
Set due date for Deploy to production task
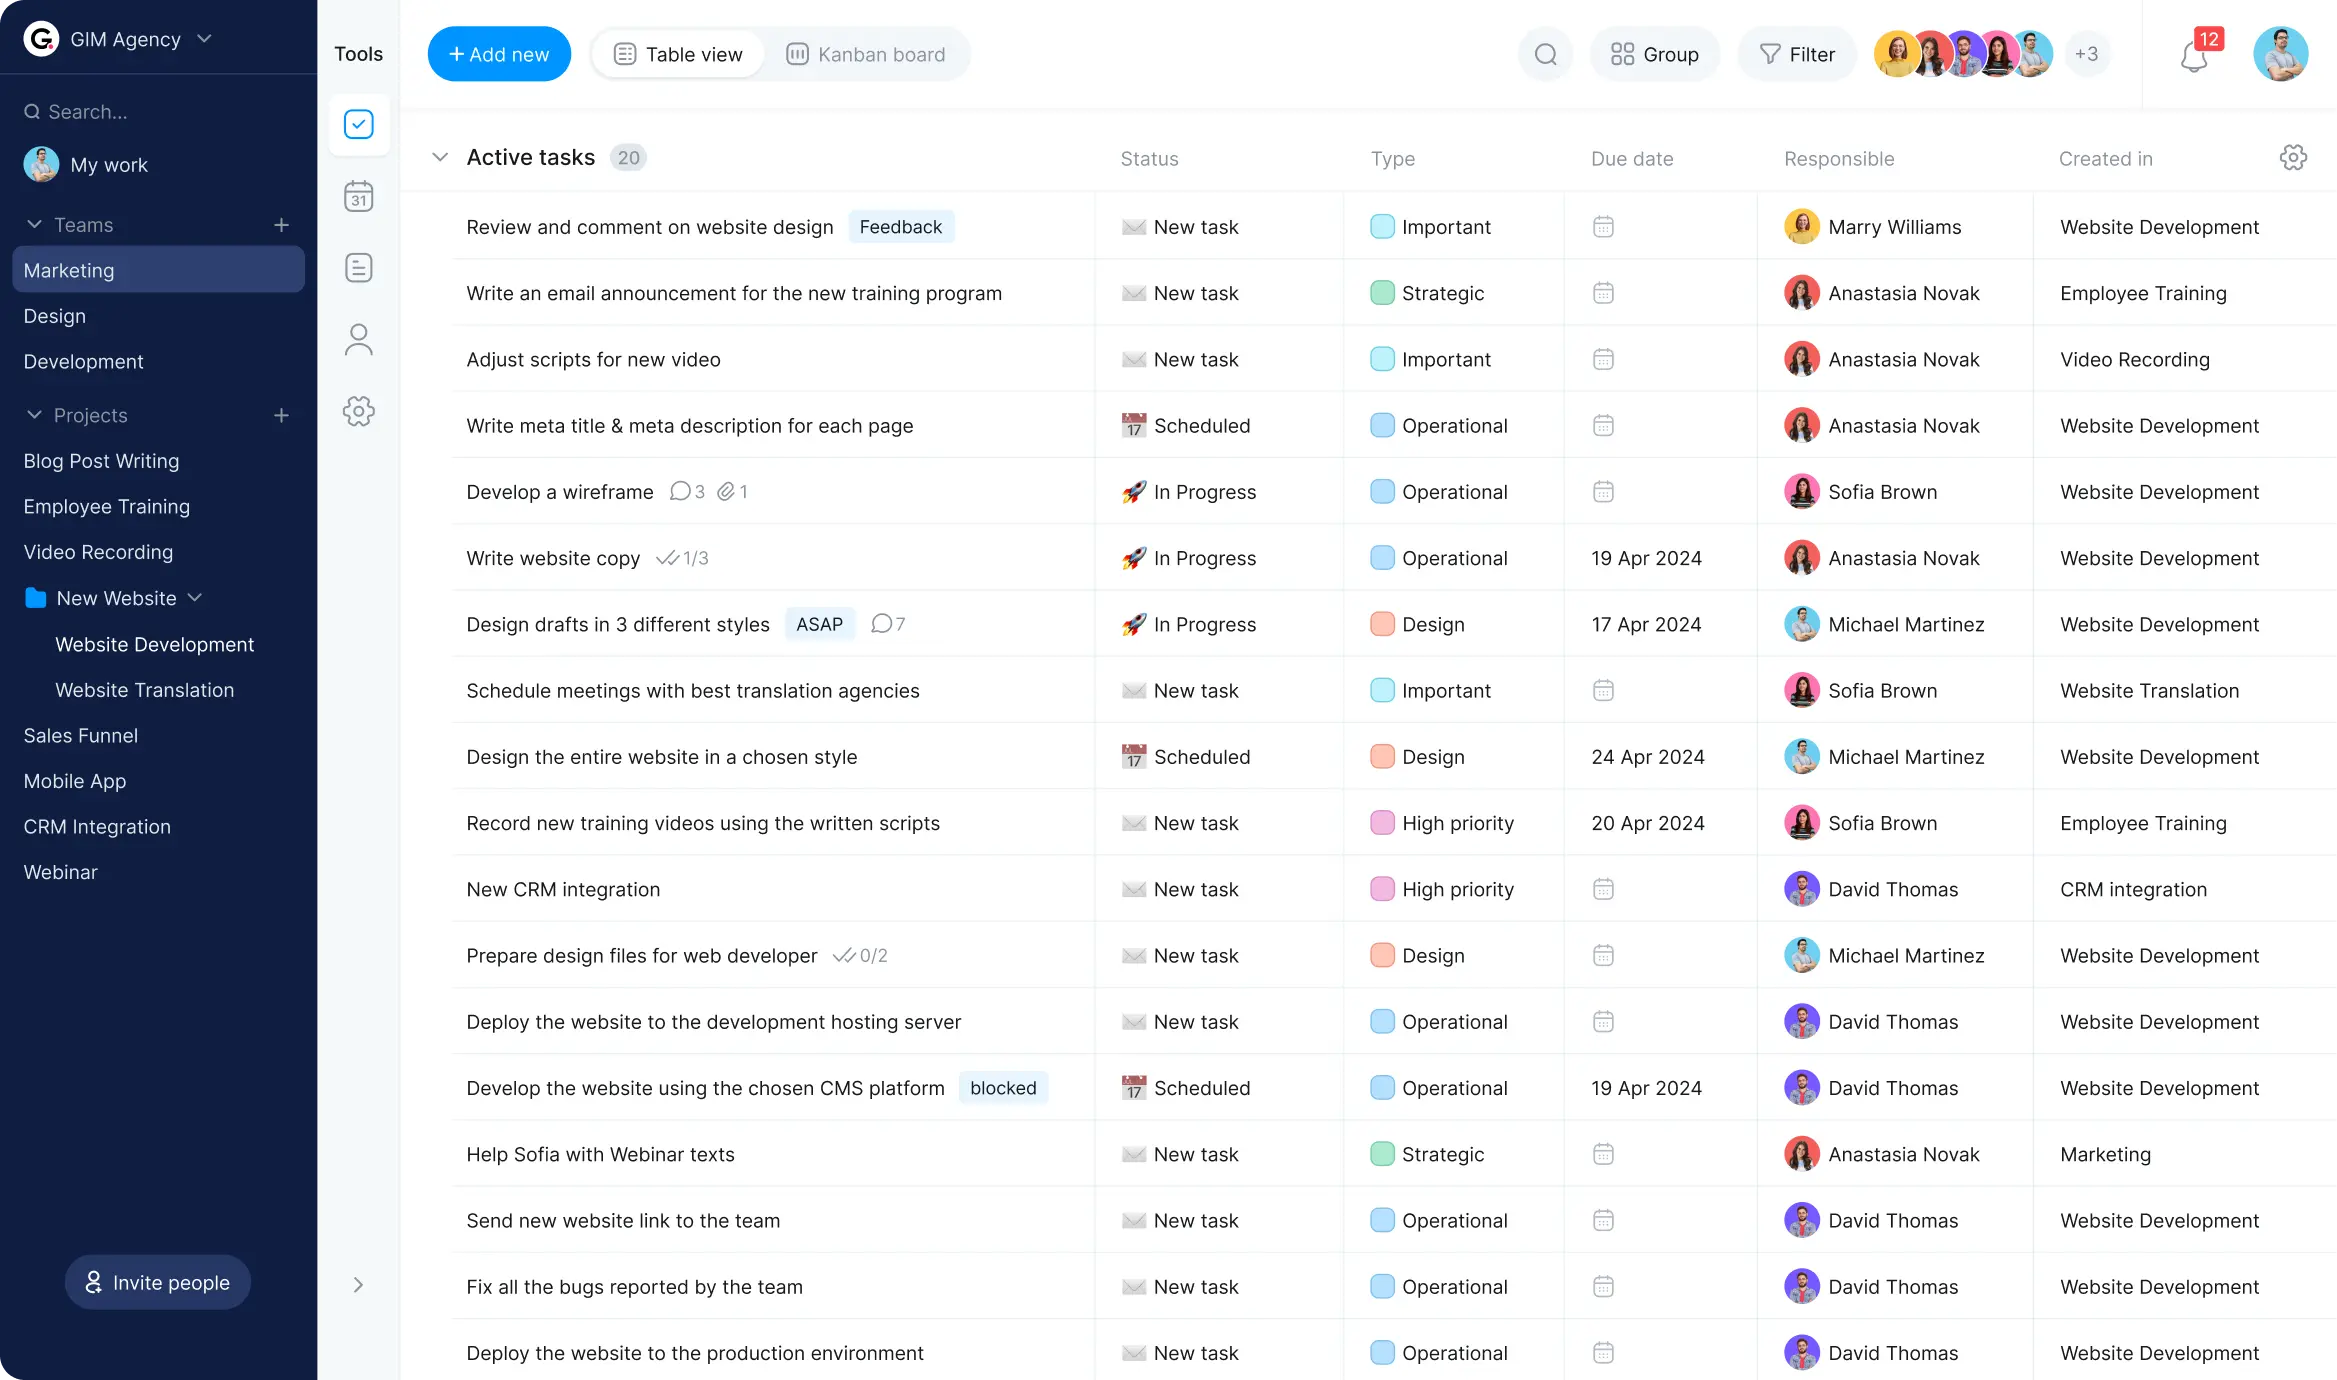[1603, 1353]
